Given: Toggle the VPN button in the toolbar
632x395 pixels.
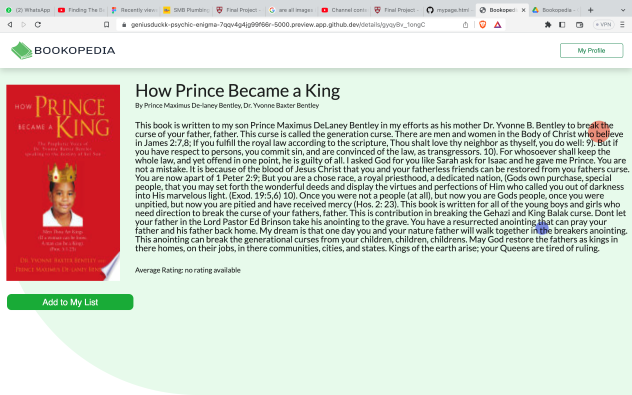Looking at the screenshot, I should pyautogui.click(x=603, y=25).
